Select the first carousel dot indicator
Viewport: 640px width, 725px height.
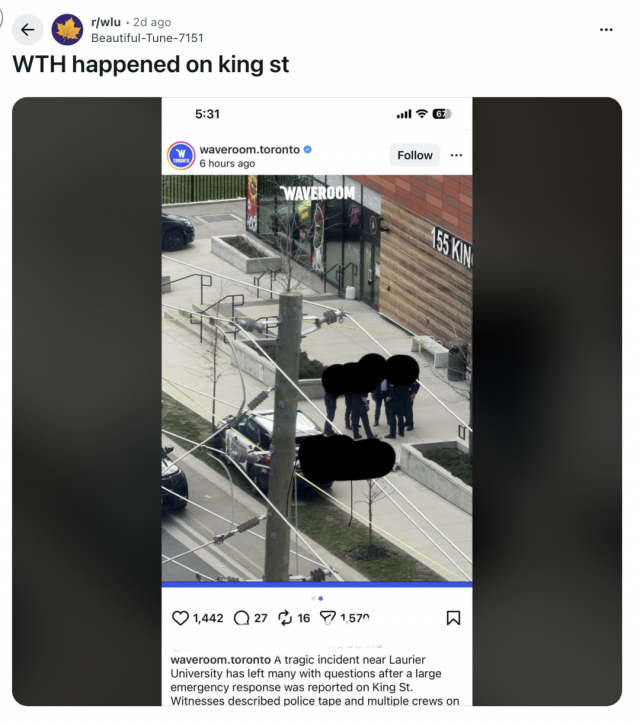click(x=313, y=598)
